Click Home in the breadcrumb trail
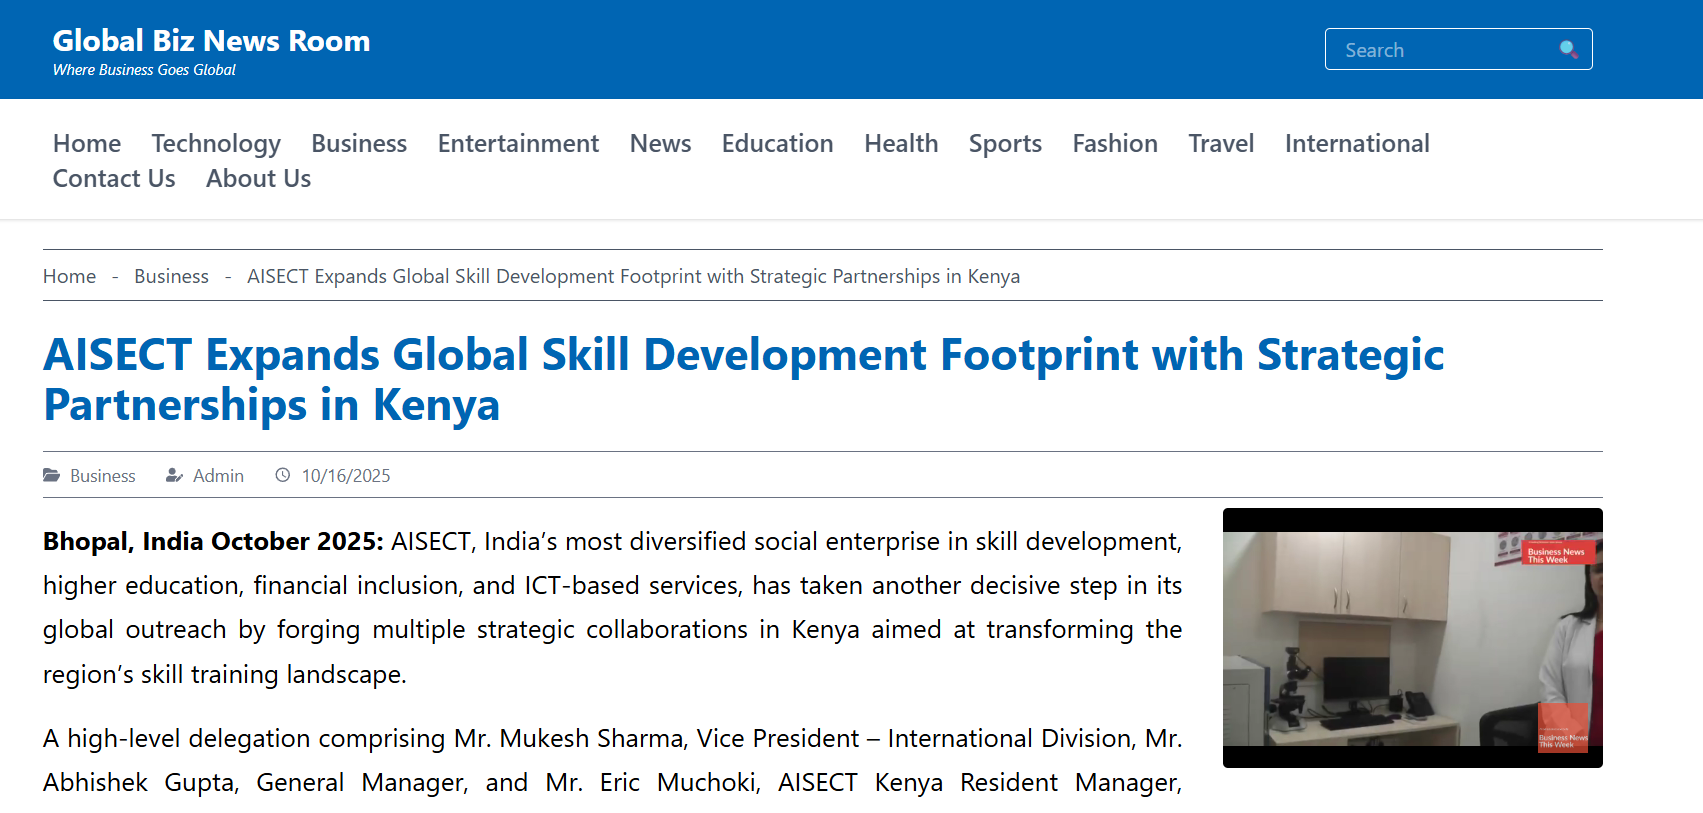 [69, 276]
